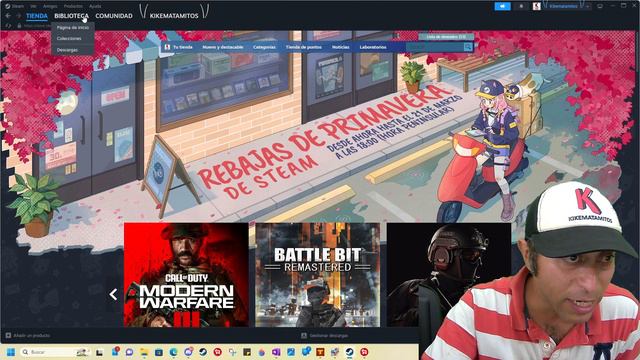Open the Amigos menu

(50, 6)
